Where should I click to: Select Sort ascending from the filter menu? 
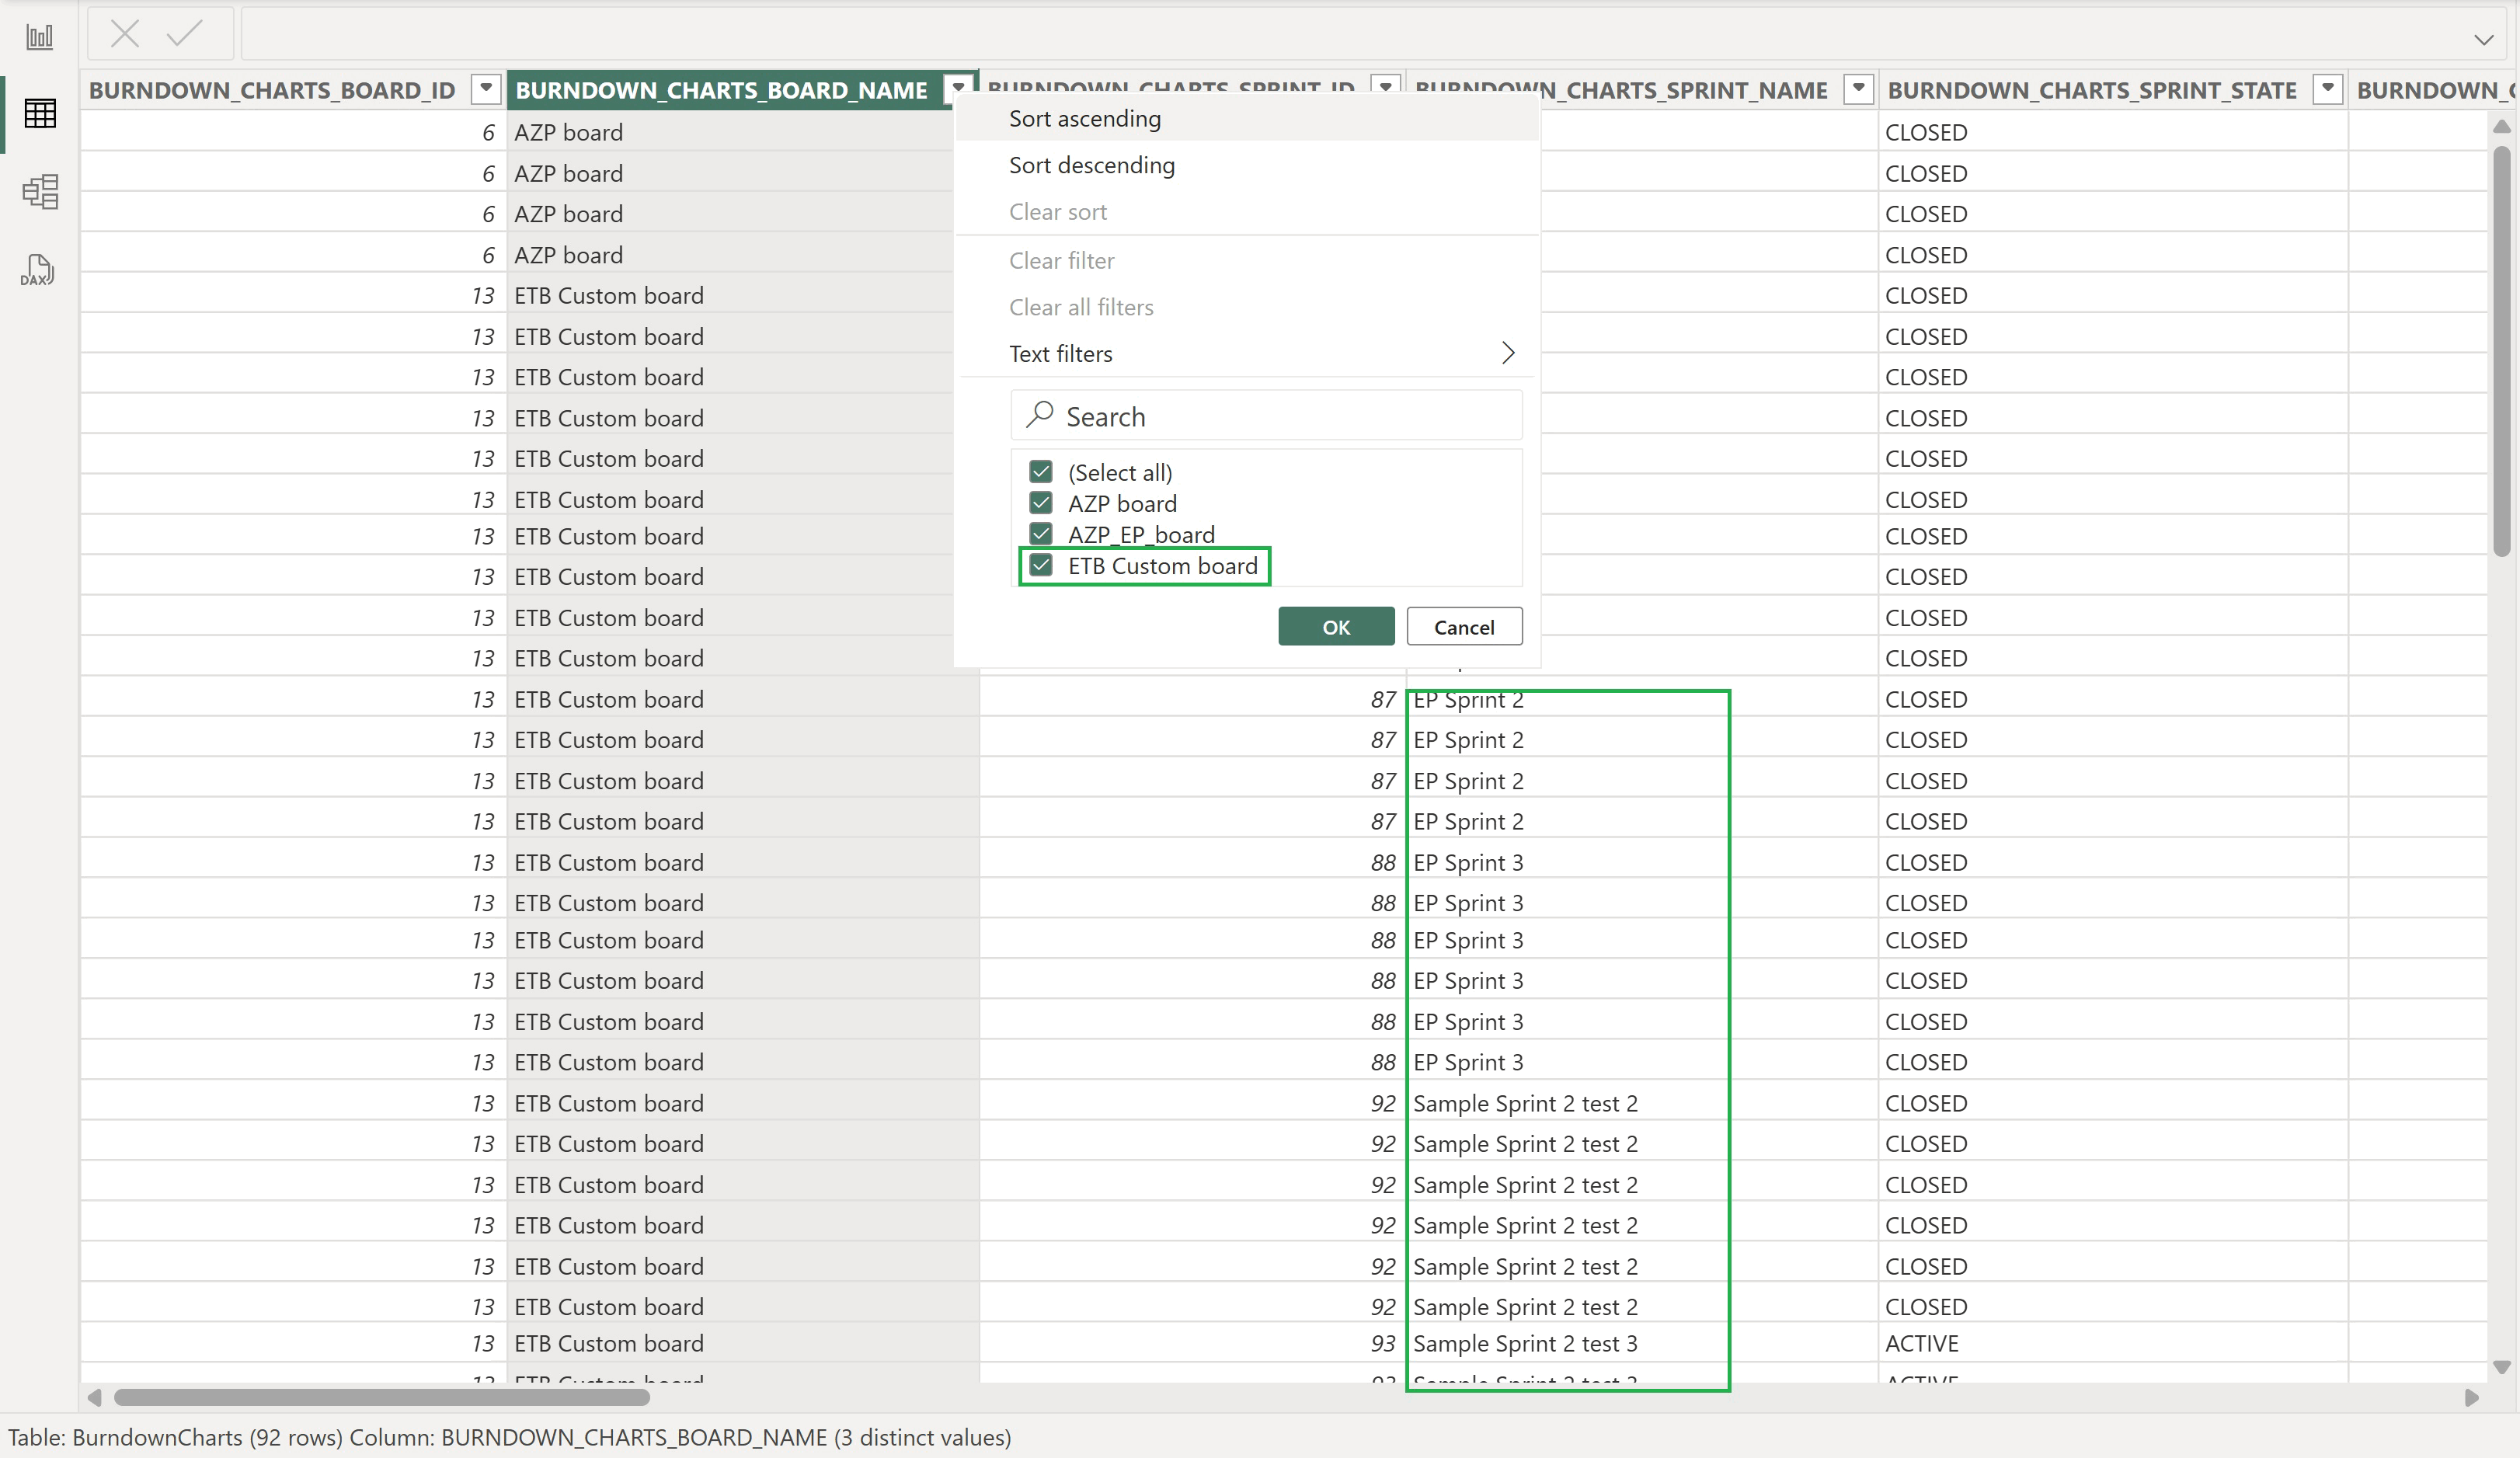(x=1085, y=118)
